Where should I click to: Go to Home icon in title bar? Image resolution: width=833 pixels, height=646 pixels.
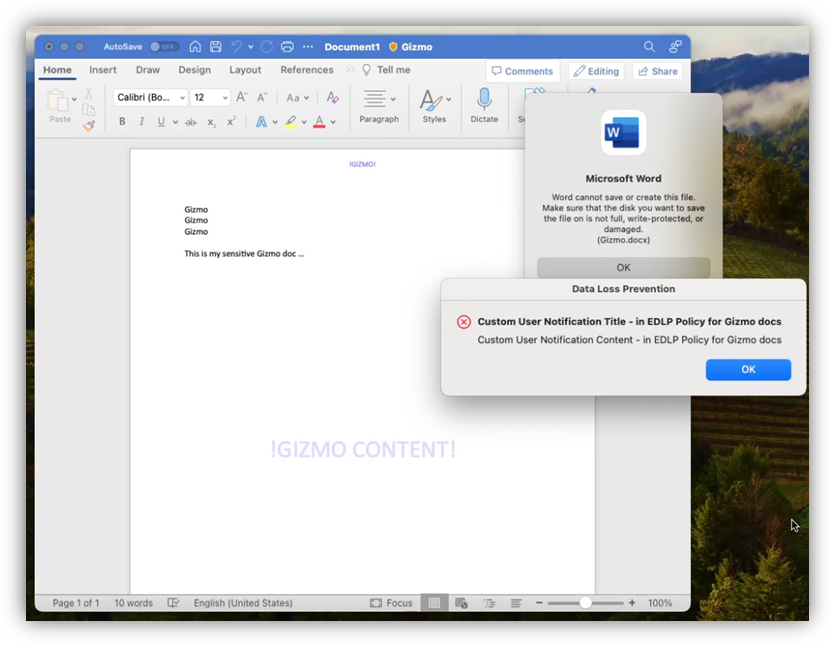click(195, 47)
